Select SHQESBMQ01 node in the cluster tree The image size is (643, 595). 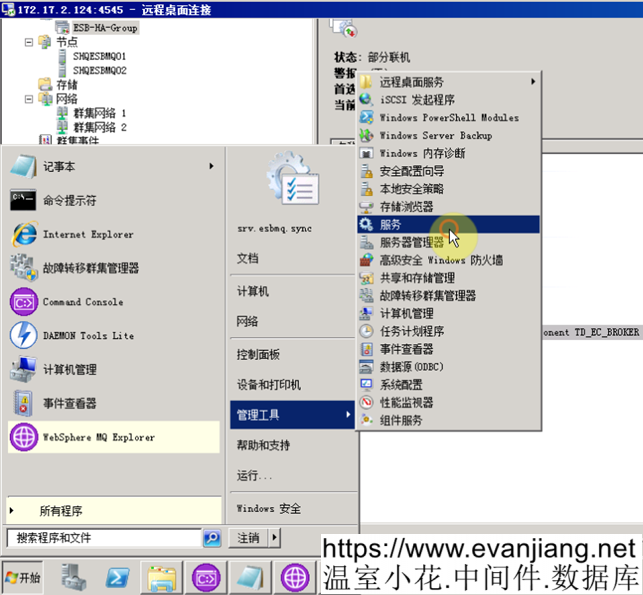coord(99,57)
